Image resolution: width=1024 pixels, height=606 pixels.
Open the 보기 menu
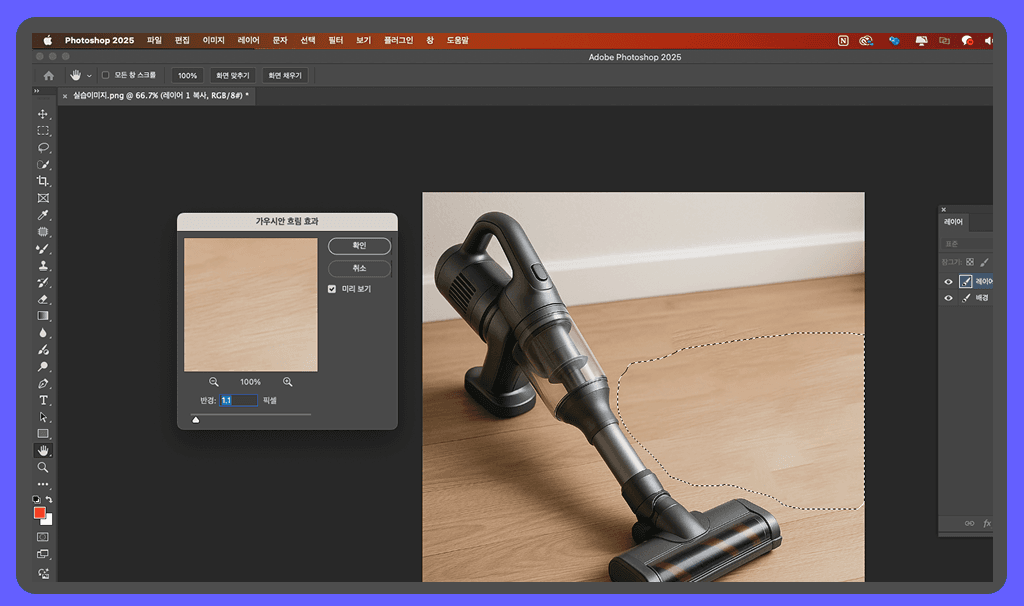(x=364, y=40)
